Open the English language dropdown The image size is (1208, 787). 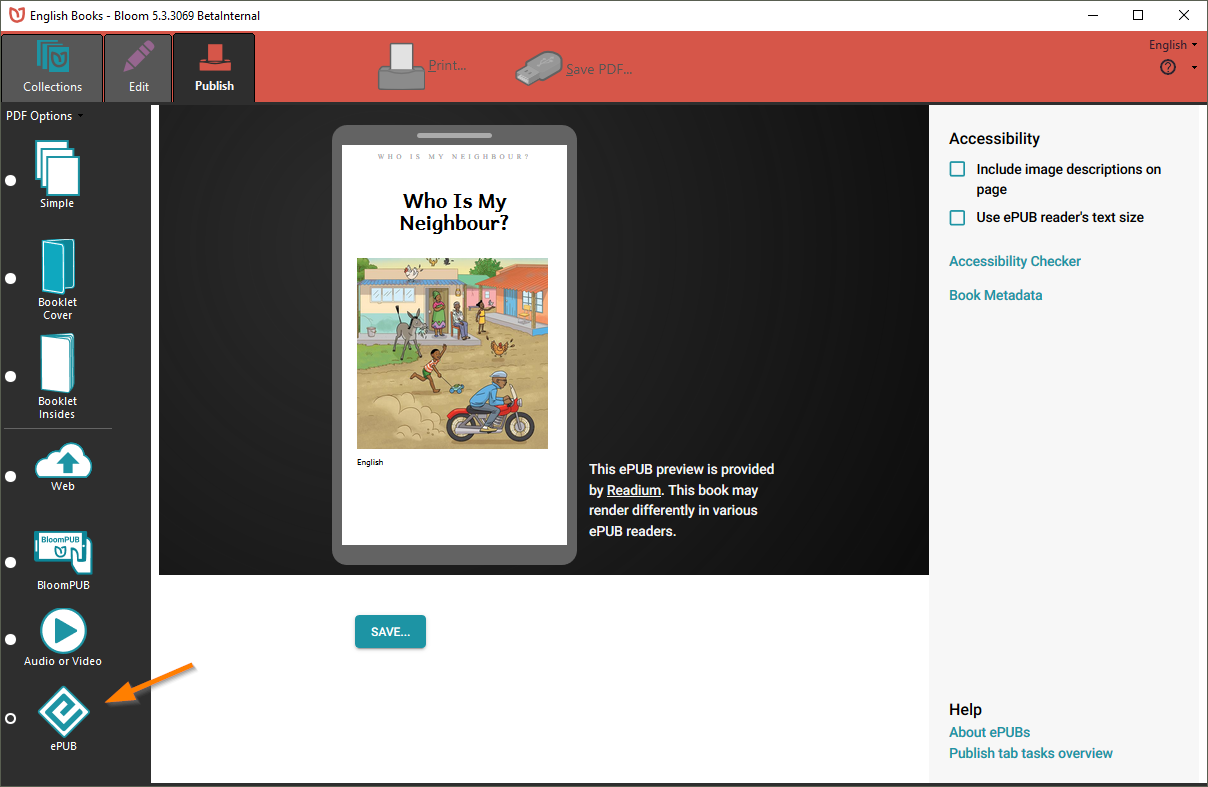tap(1172, 45)
